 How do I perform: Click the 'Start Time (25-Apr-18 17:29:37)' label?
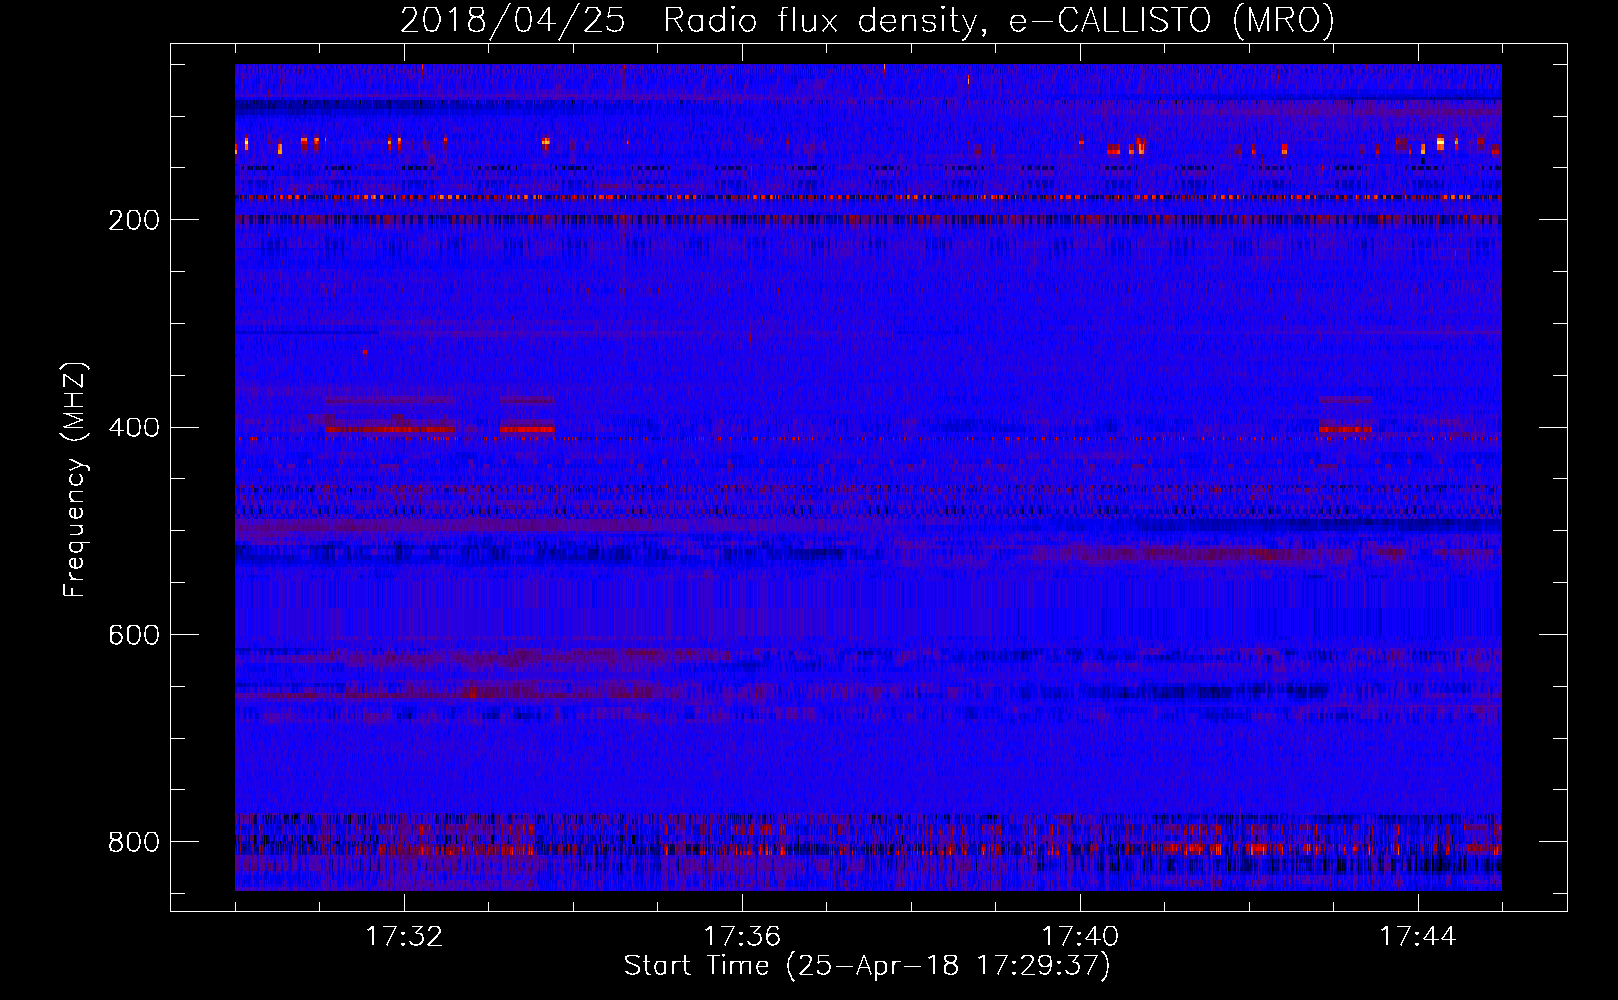[x=867, y=966]
